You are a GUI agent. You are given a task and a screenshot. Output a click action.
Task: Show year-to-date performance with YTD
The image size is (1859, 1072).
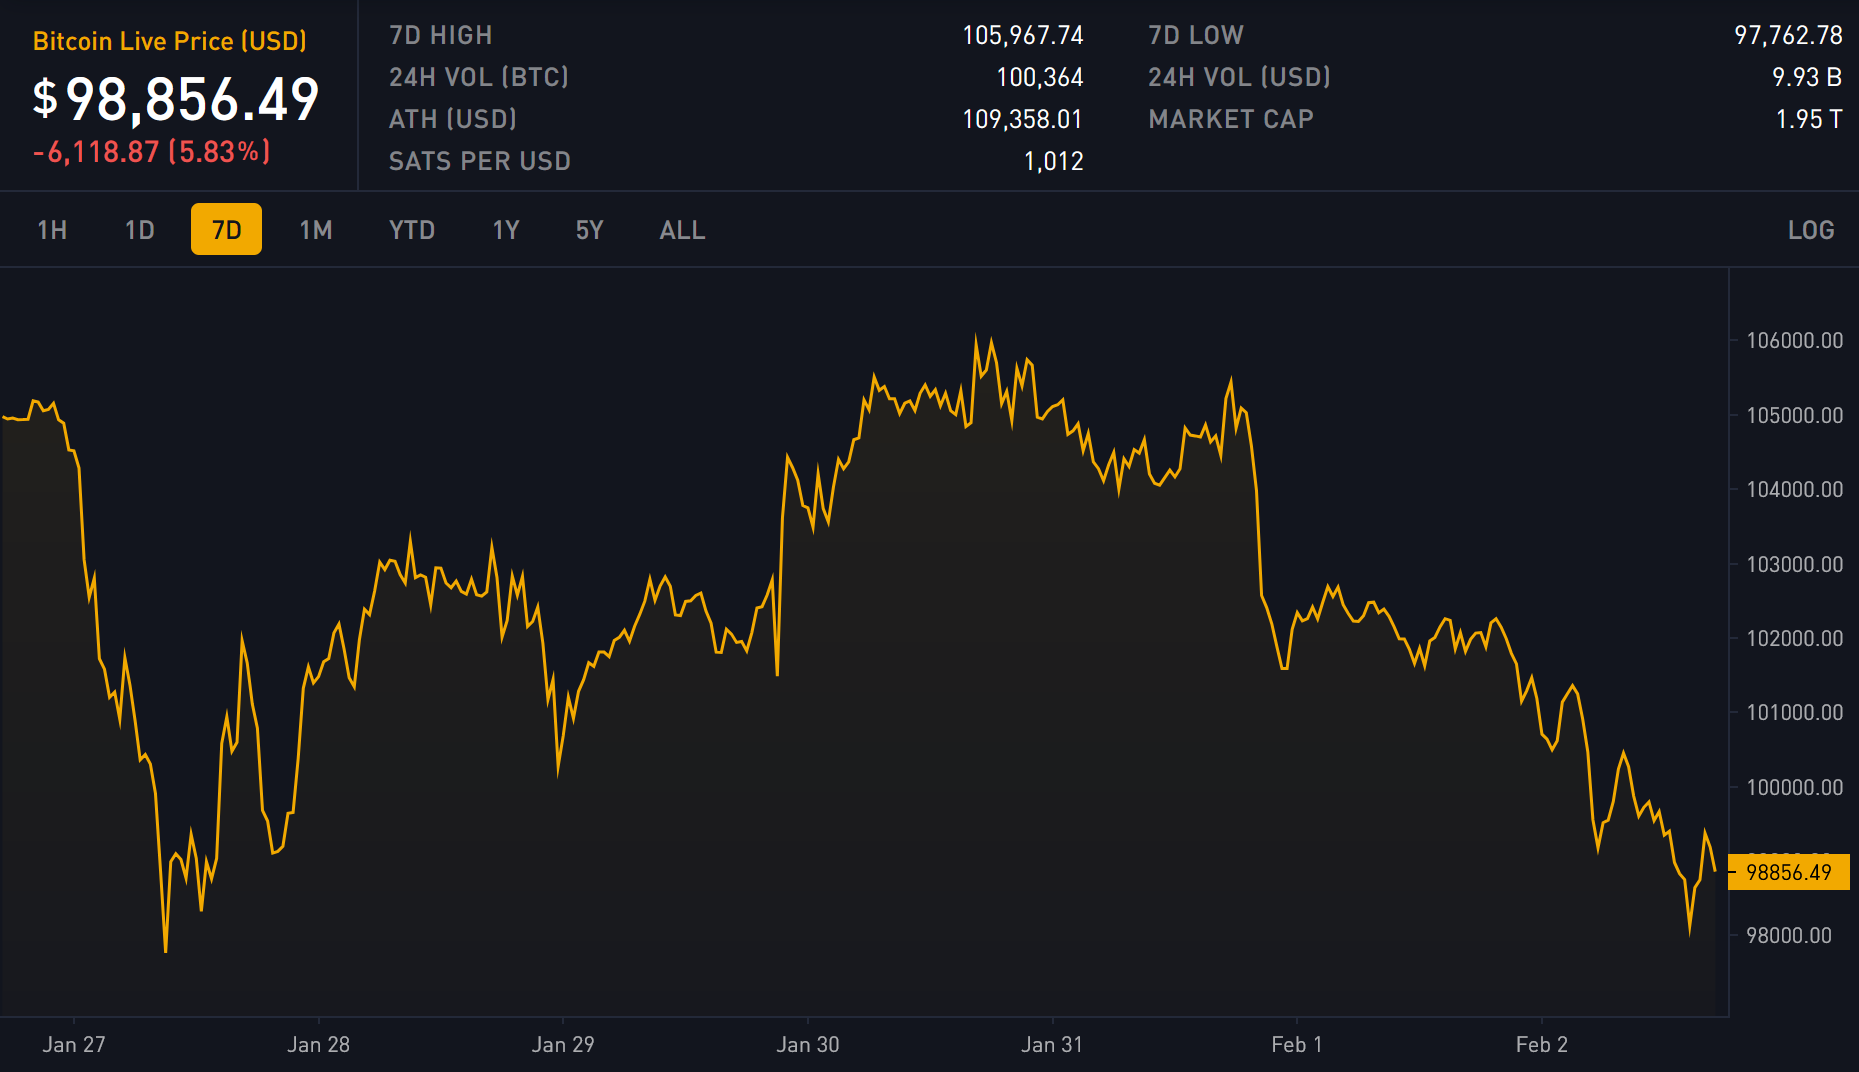[x=411, y=229]
